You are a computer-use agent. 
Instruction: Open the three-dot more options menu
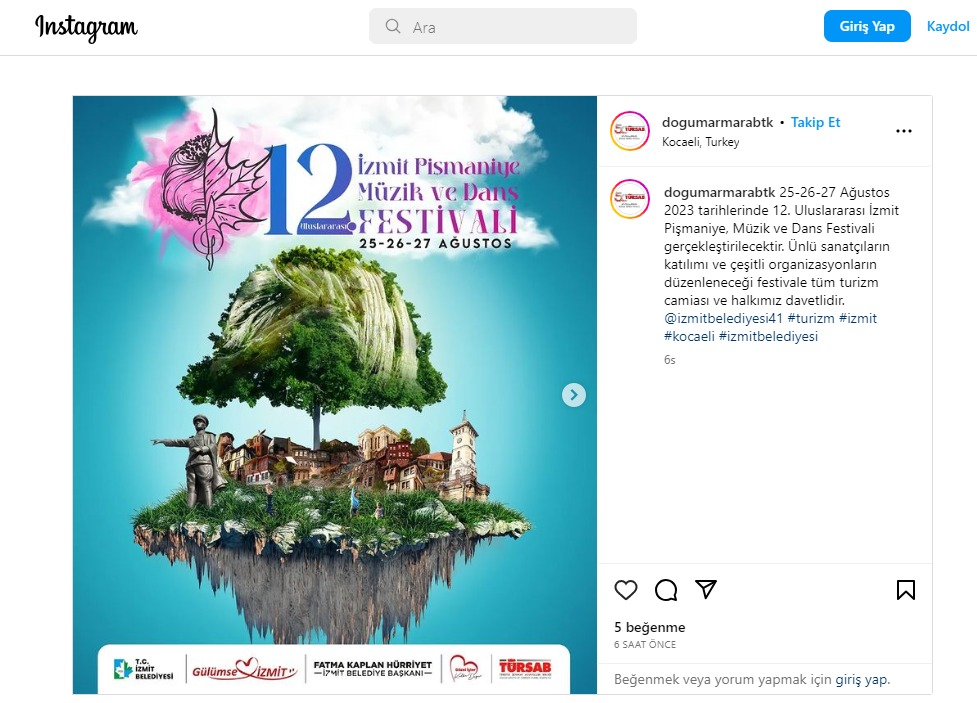tap(903, 131)
